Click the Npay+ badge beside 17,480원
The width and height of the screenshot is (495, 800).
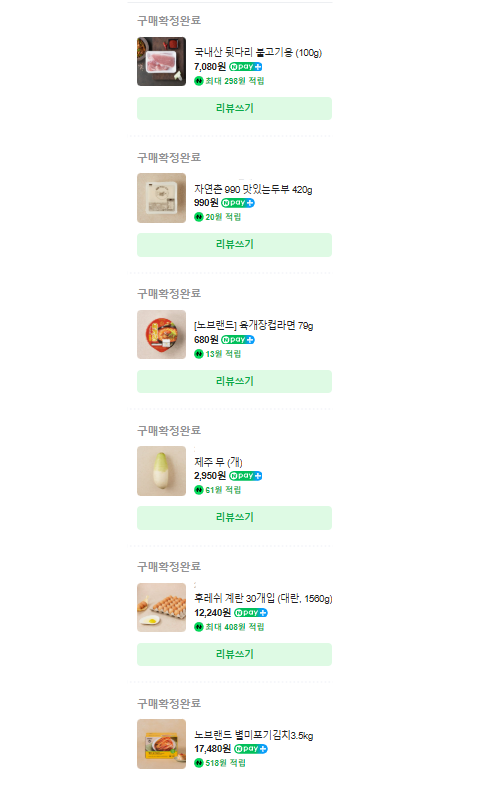click(251, 749)
